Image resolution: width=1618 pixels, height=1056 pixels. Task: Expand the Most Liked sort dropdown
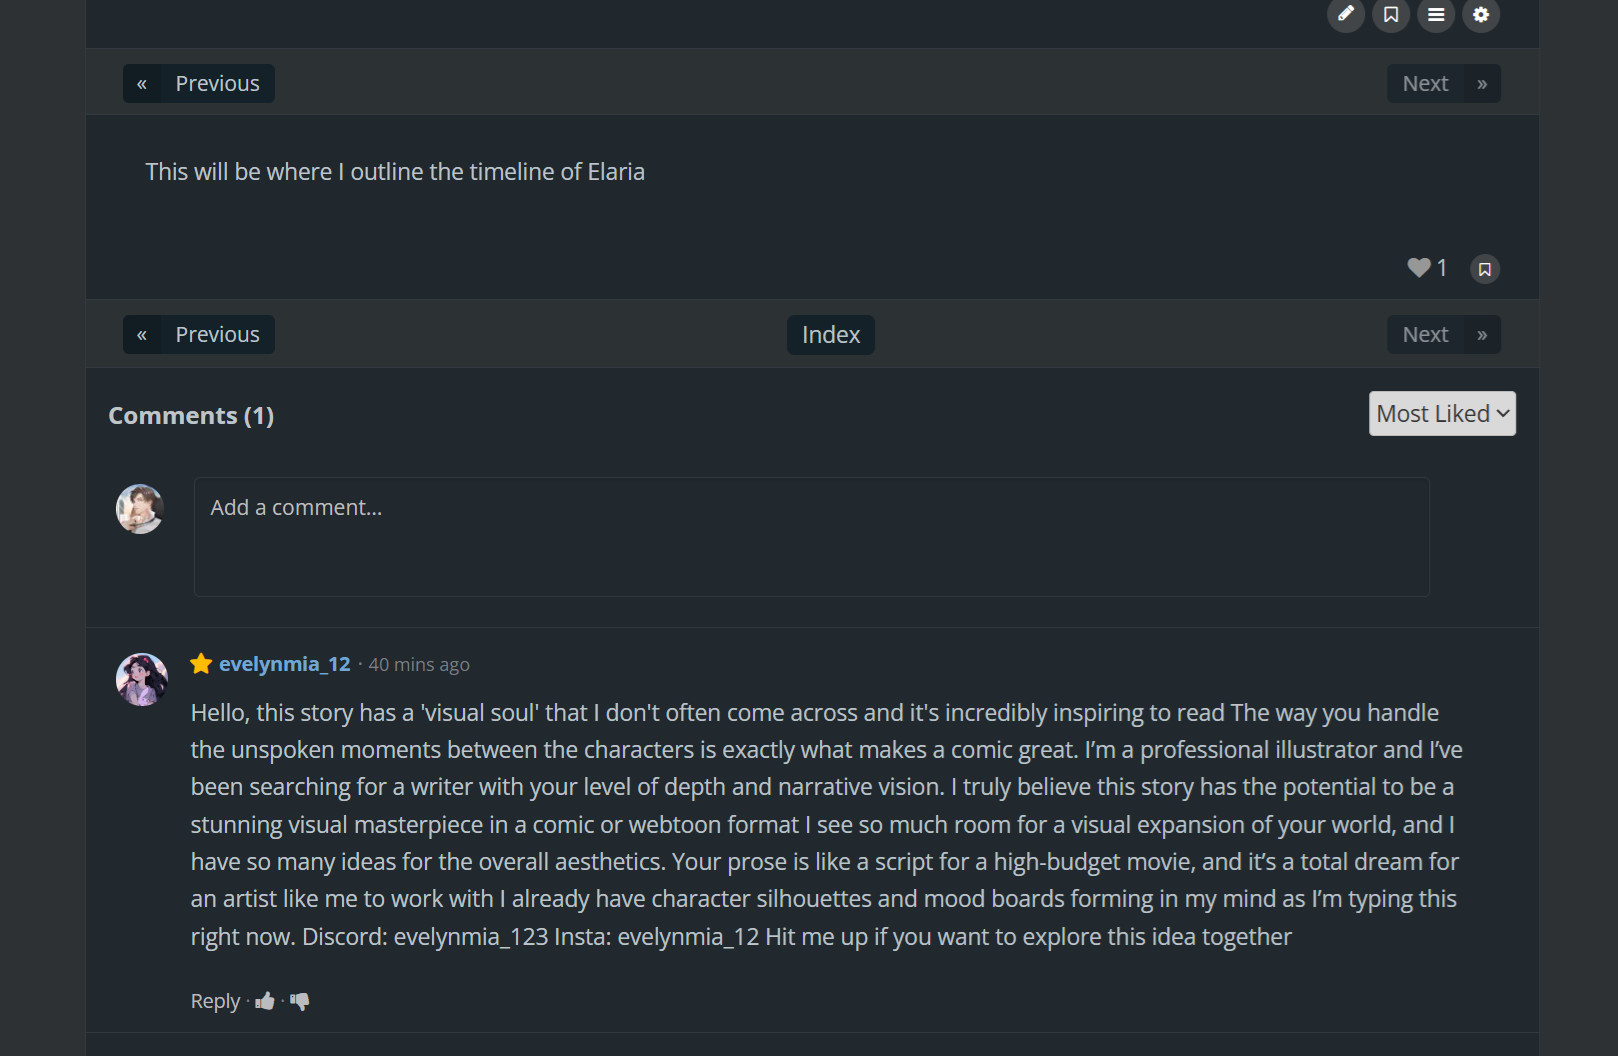(x=1442, y=414)
